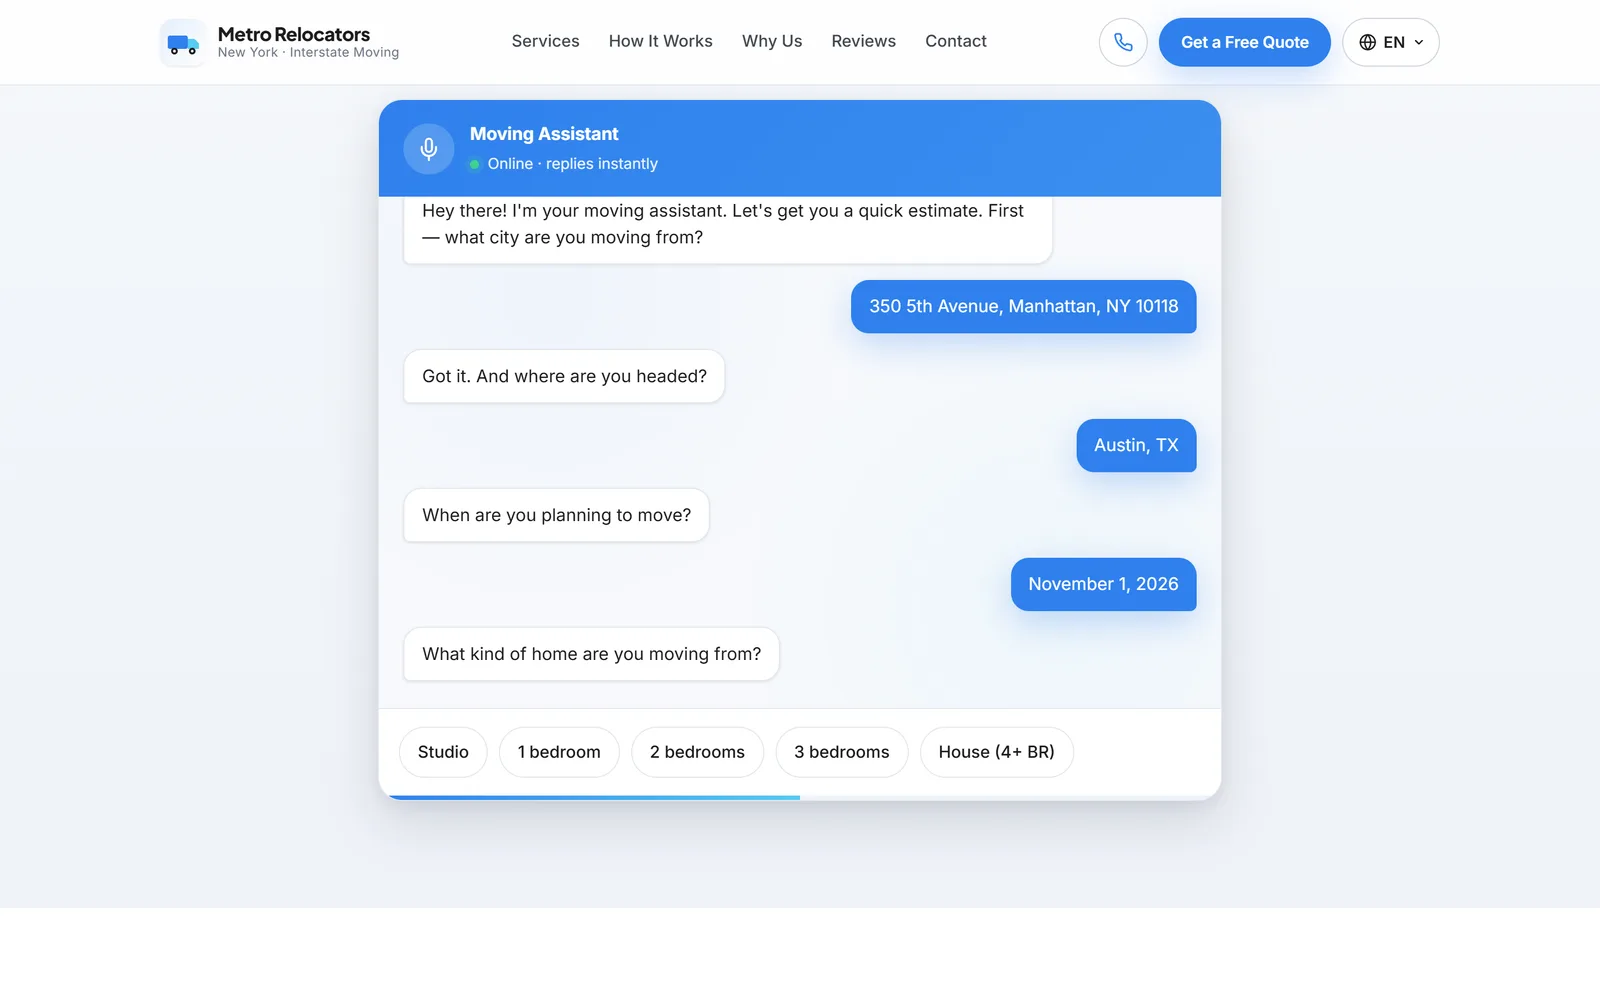Select House (4+ BR) option
This screenshot has width=1600, height=1000.
pyautogui.click(x=997, y=752)
